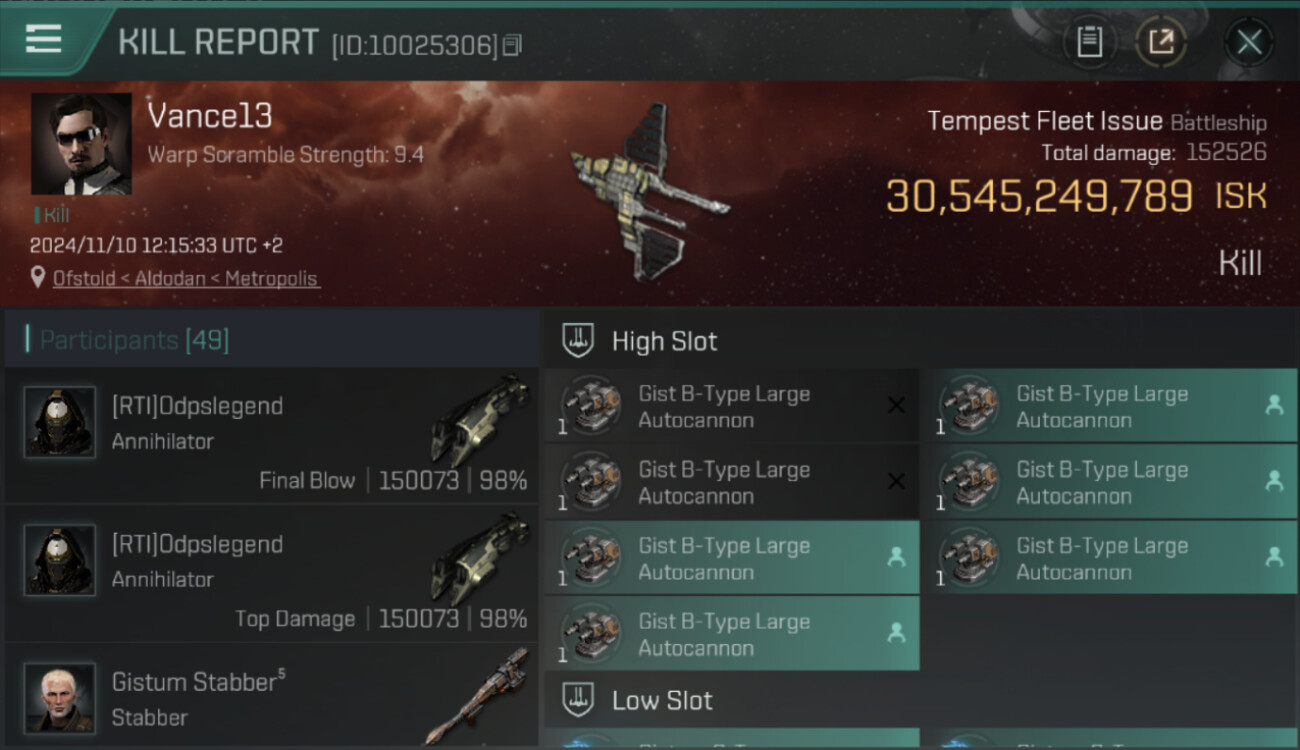The image size is (1300, 750).
Task: Click the location pin icon
Action: point(38,278)
